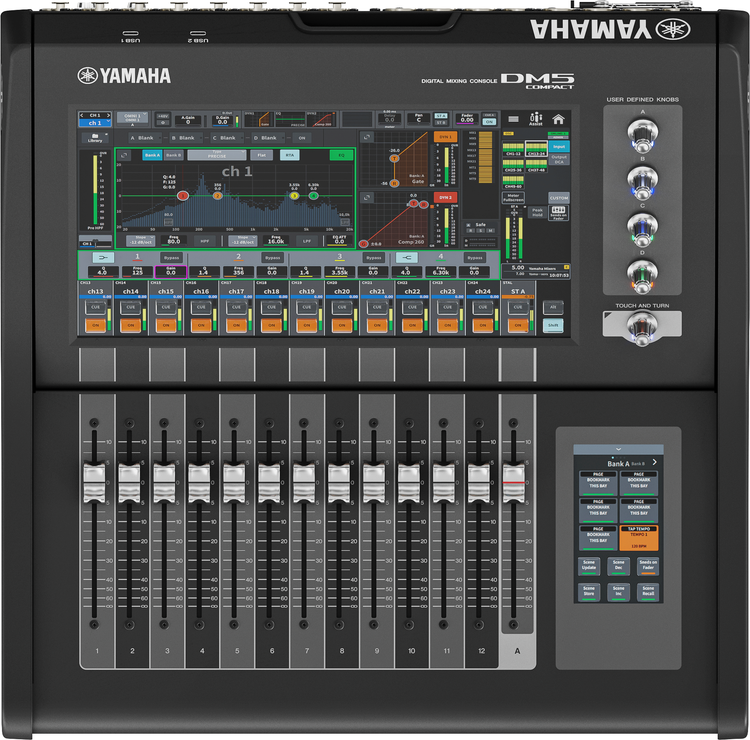Tap the Assist icon

(536, 119)
